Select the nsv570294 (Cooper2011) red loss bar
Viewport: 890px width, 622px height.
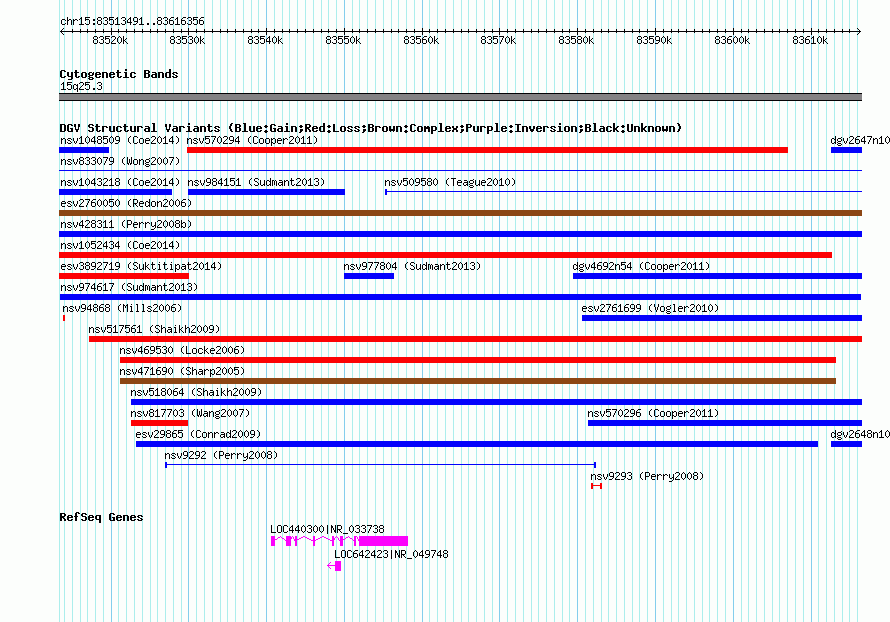(x=487, y=150)
